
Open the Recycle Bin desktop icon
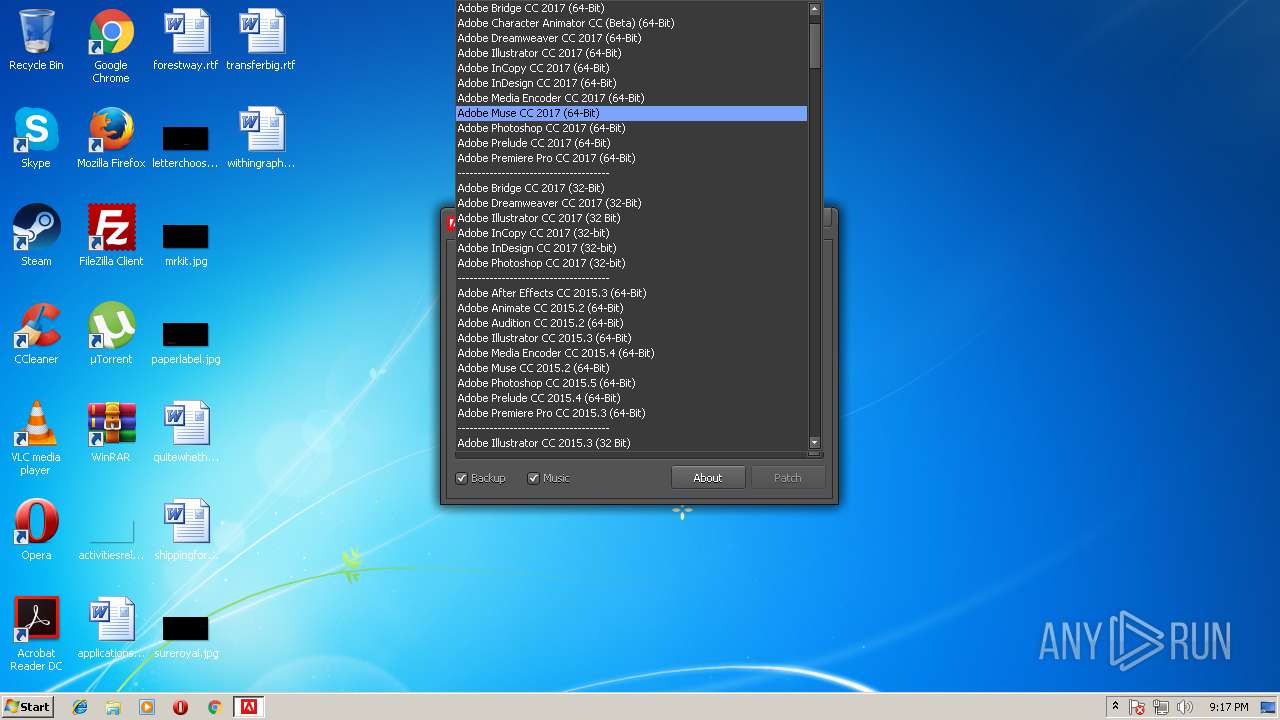[x=36, y=41]
